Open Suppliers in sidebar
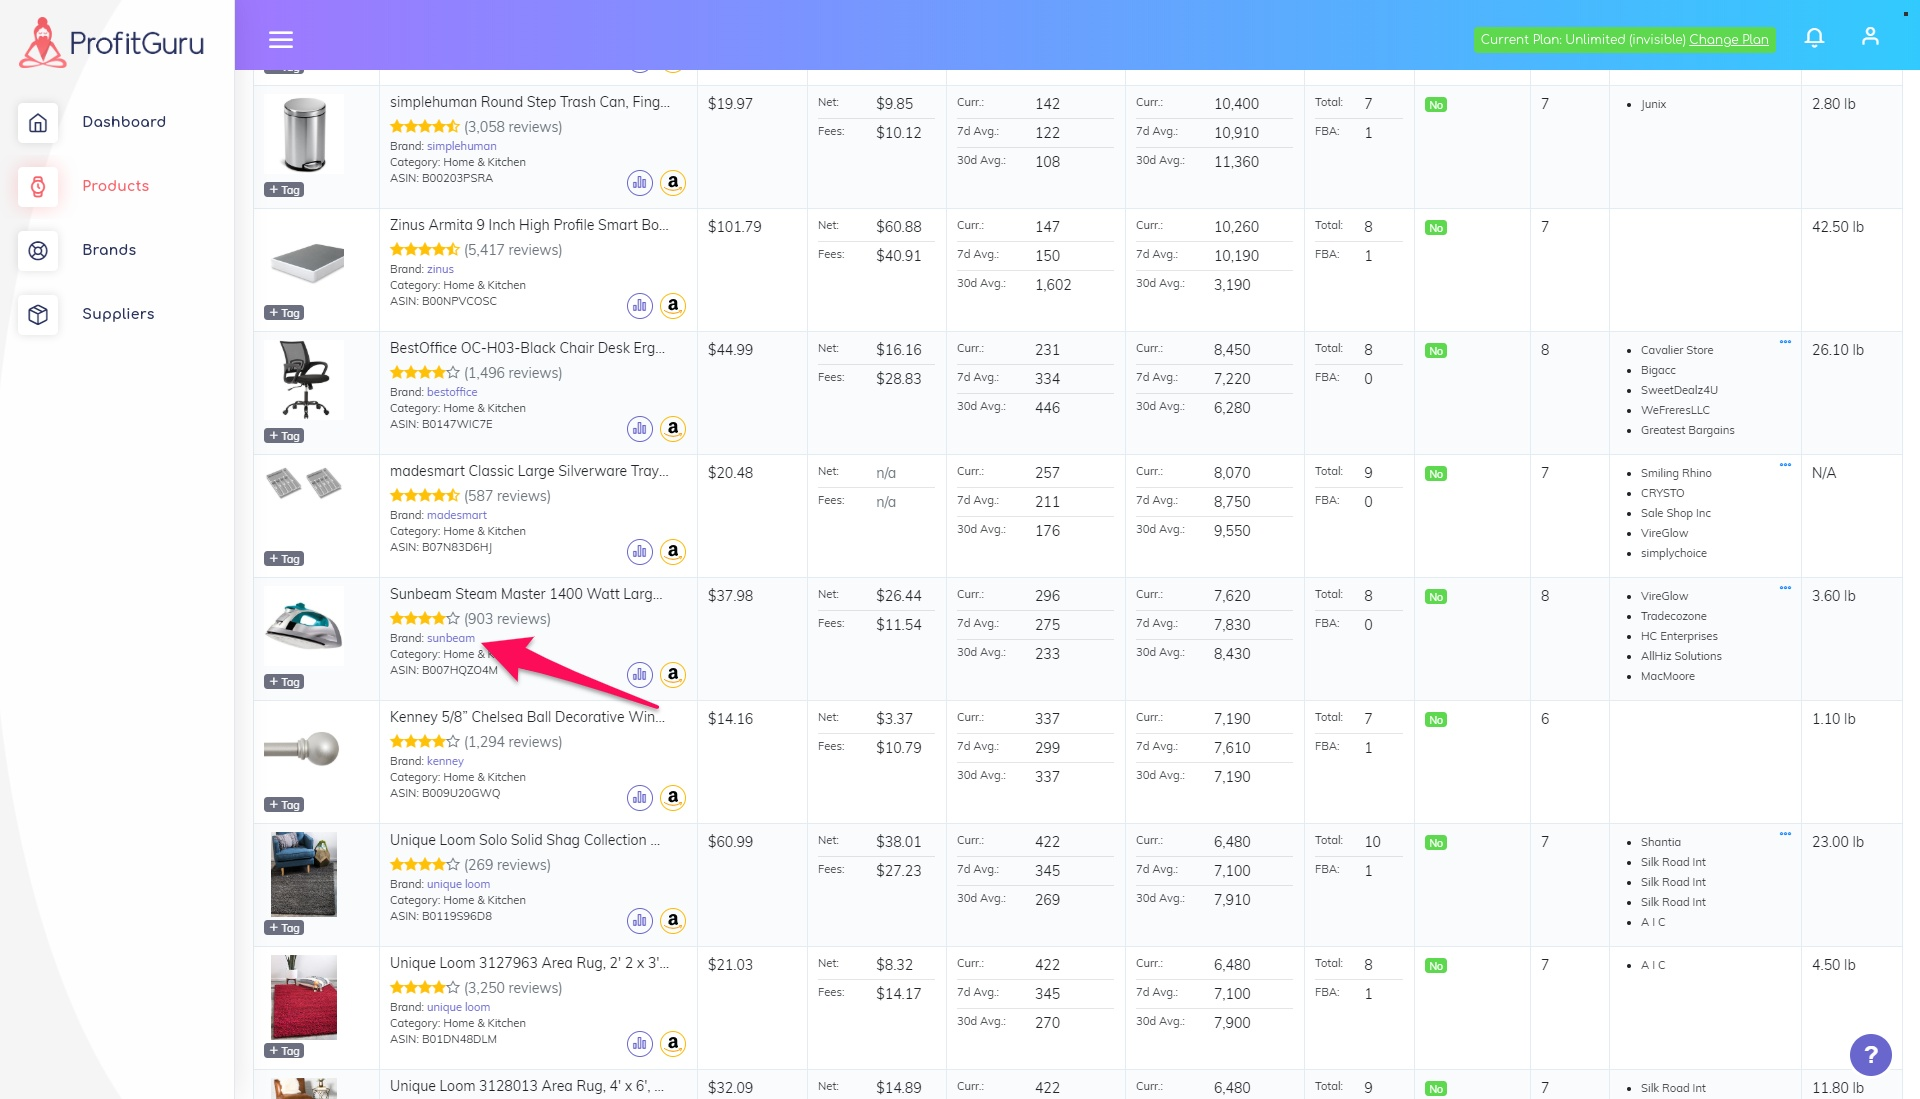Image resolution: width=1920 pixels, height=1099 pixels. [118, 314]
